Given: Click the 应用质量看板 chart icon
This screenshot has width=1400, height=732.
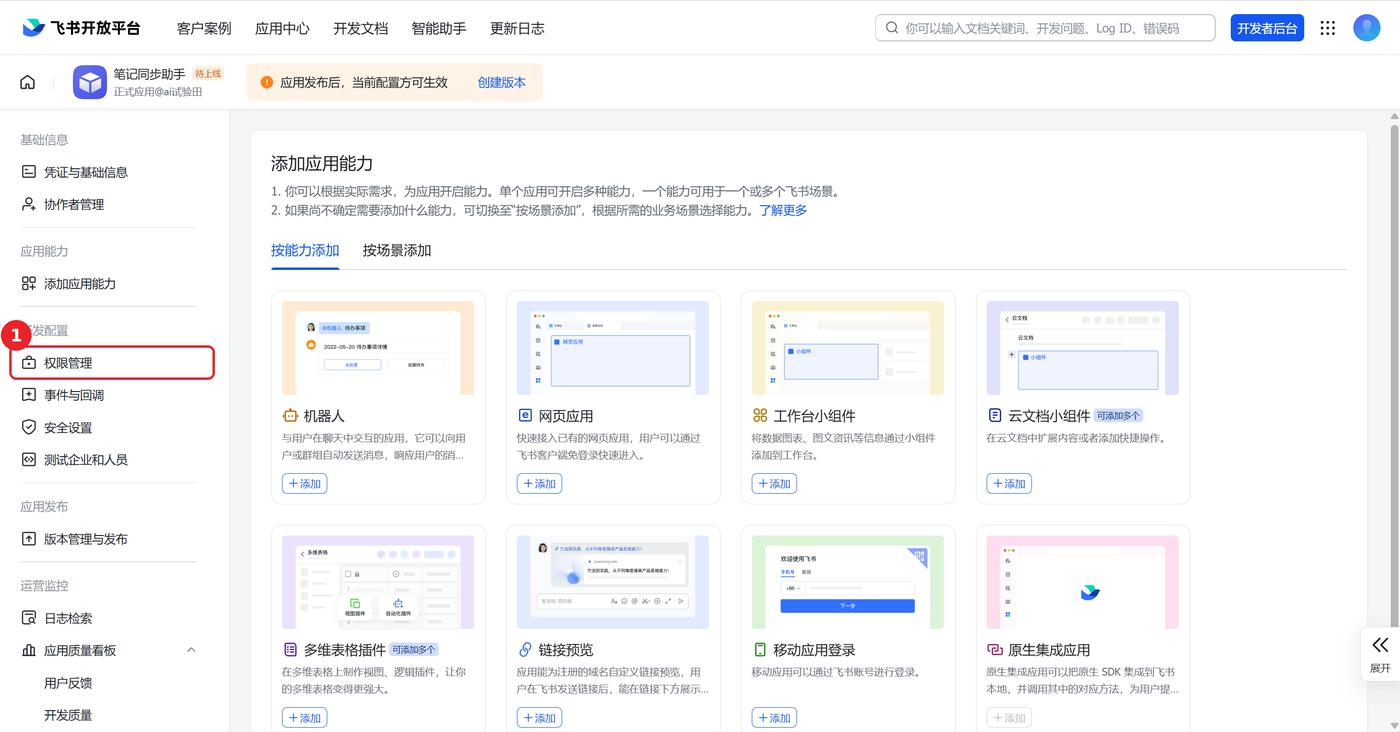Looking at the screenshot, I should [x=29, y=650].
